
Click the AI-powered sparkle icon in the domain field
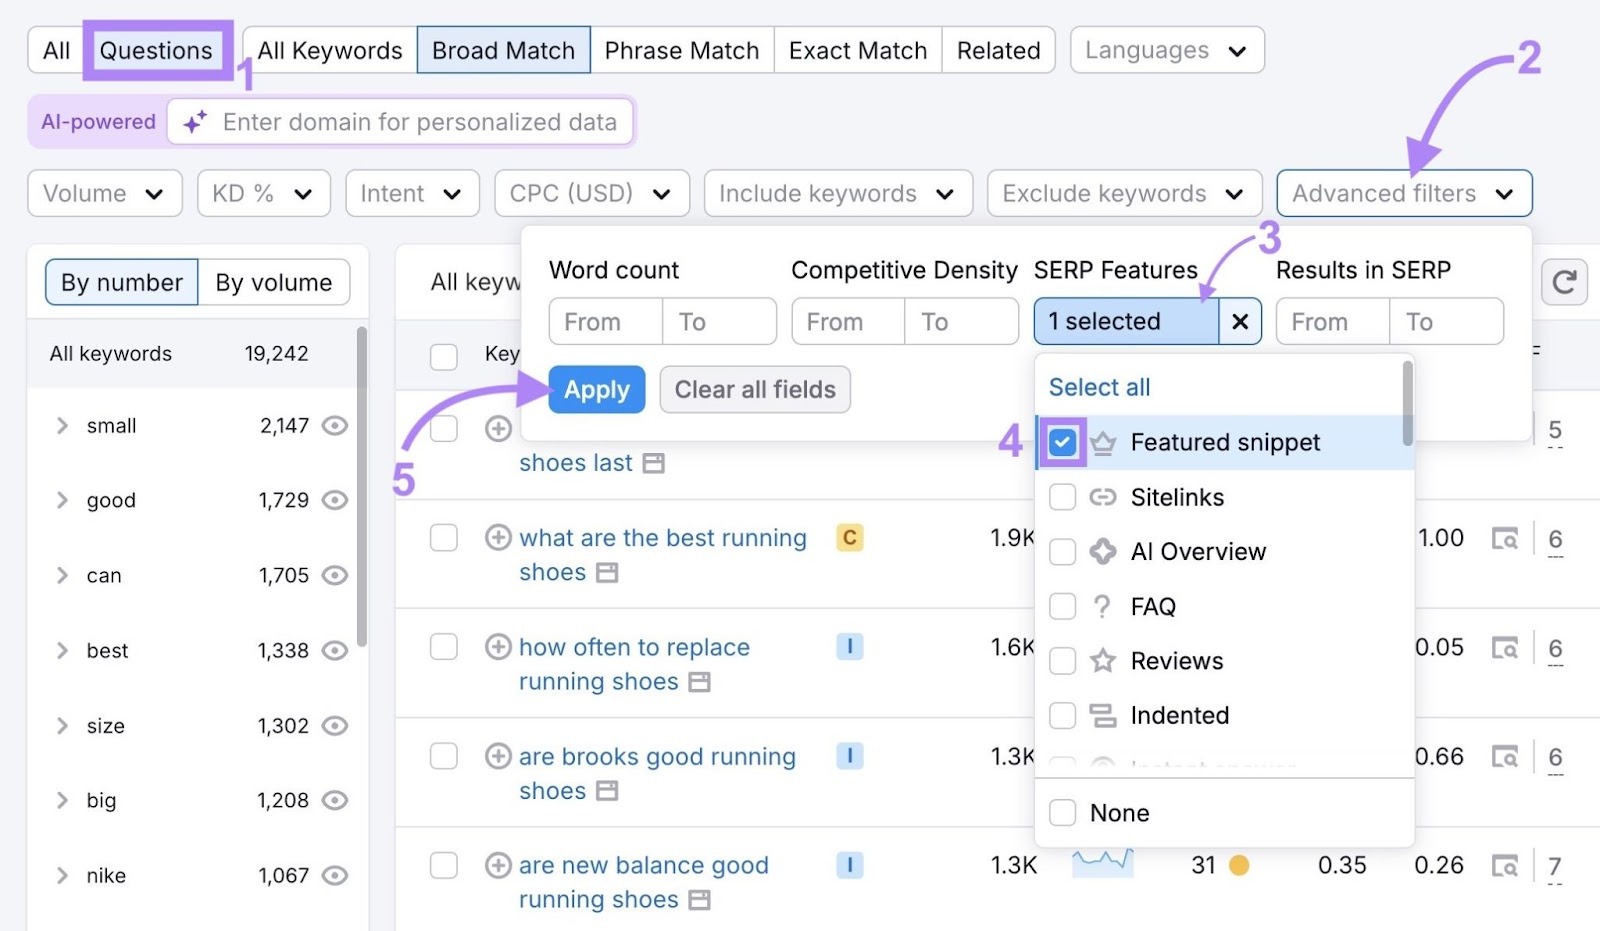coord(193,122)
